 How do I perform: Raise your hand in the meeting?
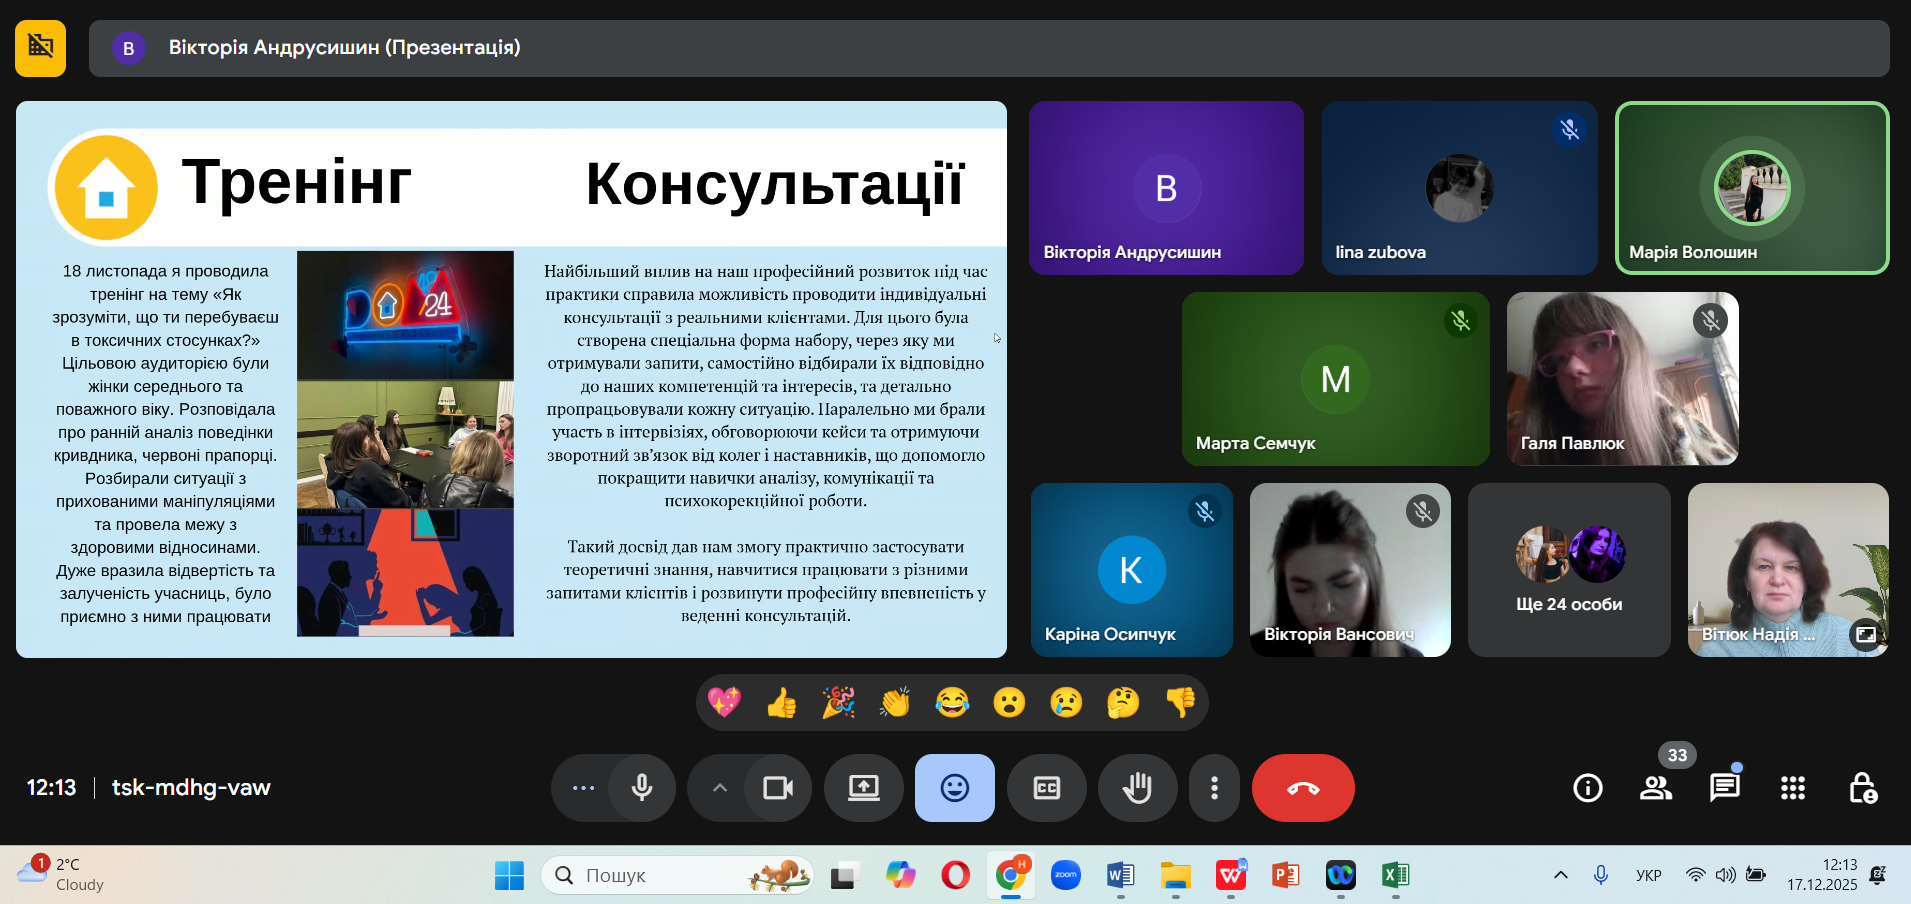tap(1137, 788)
